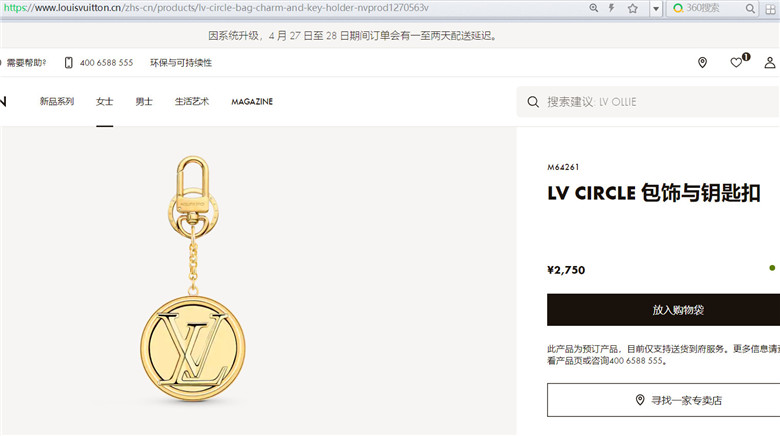The image size is (780, 436).
Task: Click the 寻找一家专卖店 button
Action: 664,400
